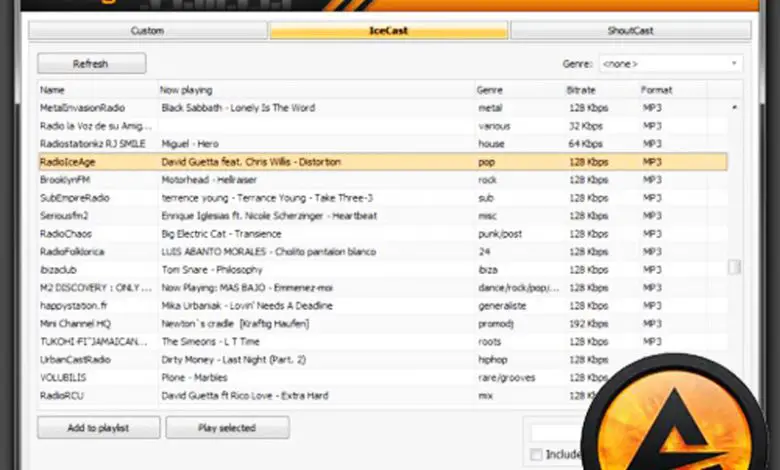Image resolution: width=780 pixels, height=470 pixels.
Task: Sort by Name column header
Action: tap(52, 90)
